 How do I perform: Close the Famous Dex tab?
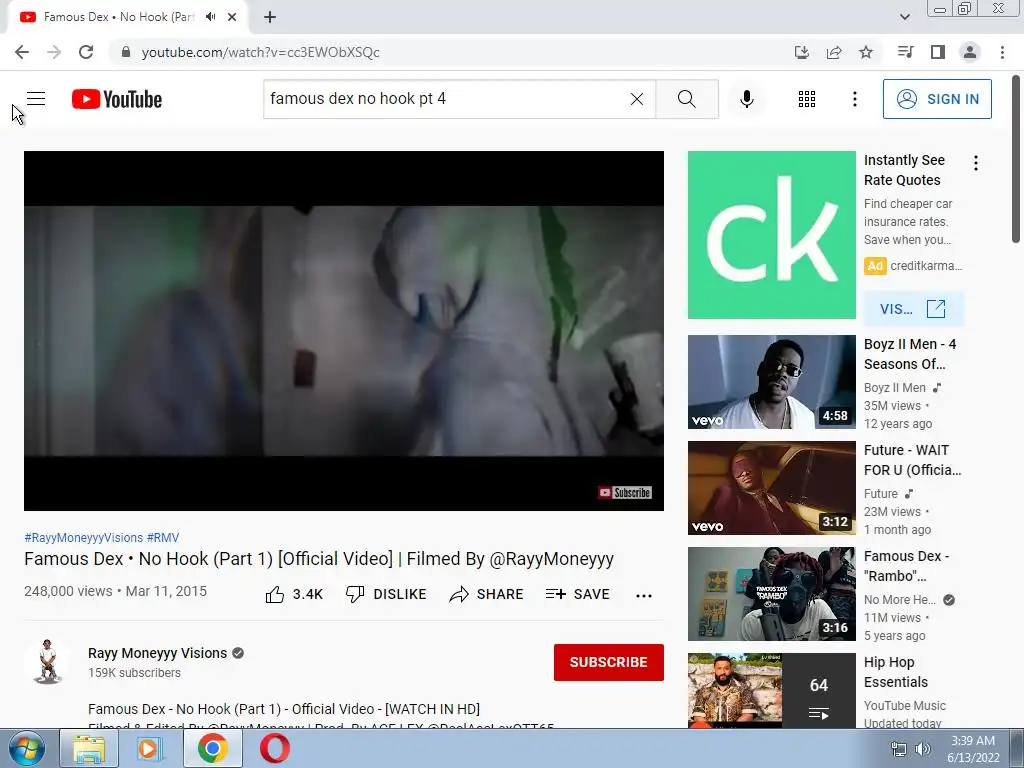pyautogui.click(x=232, y=17)
